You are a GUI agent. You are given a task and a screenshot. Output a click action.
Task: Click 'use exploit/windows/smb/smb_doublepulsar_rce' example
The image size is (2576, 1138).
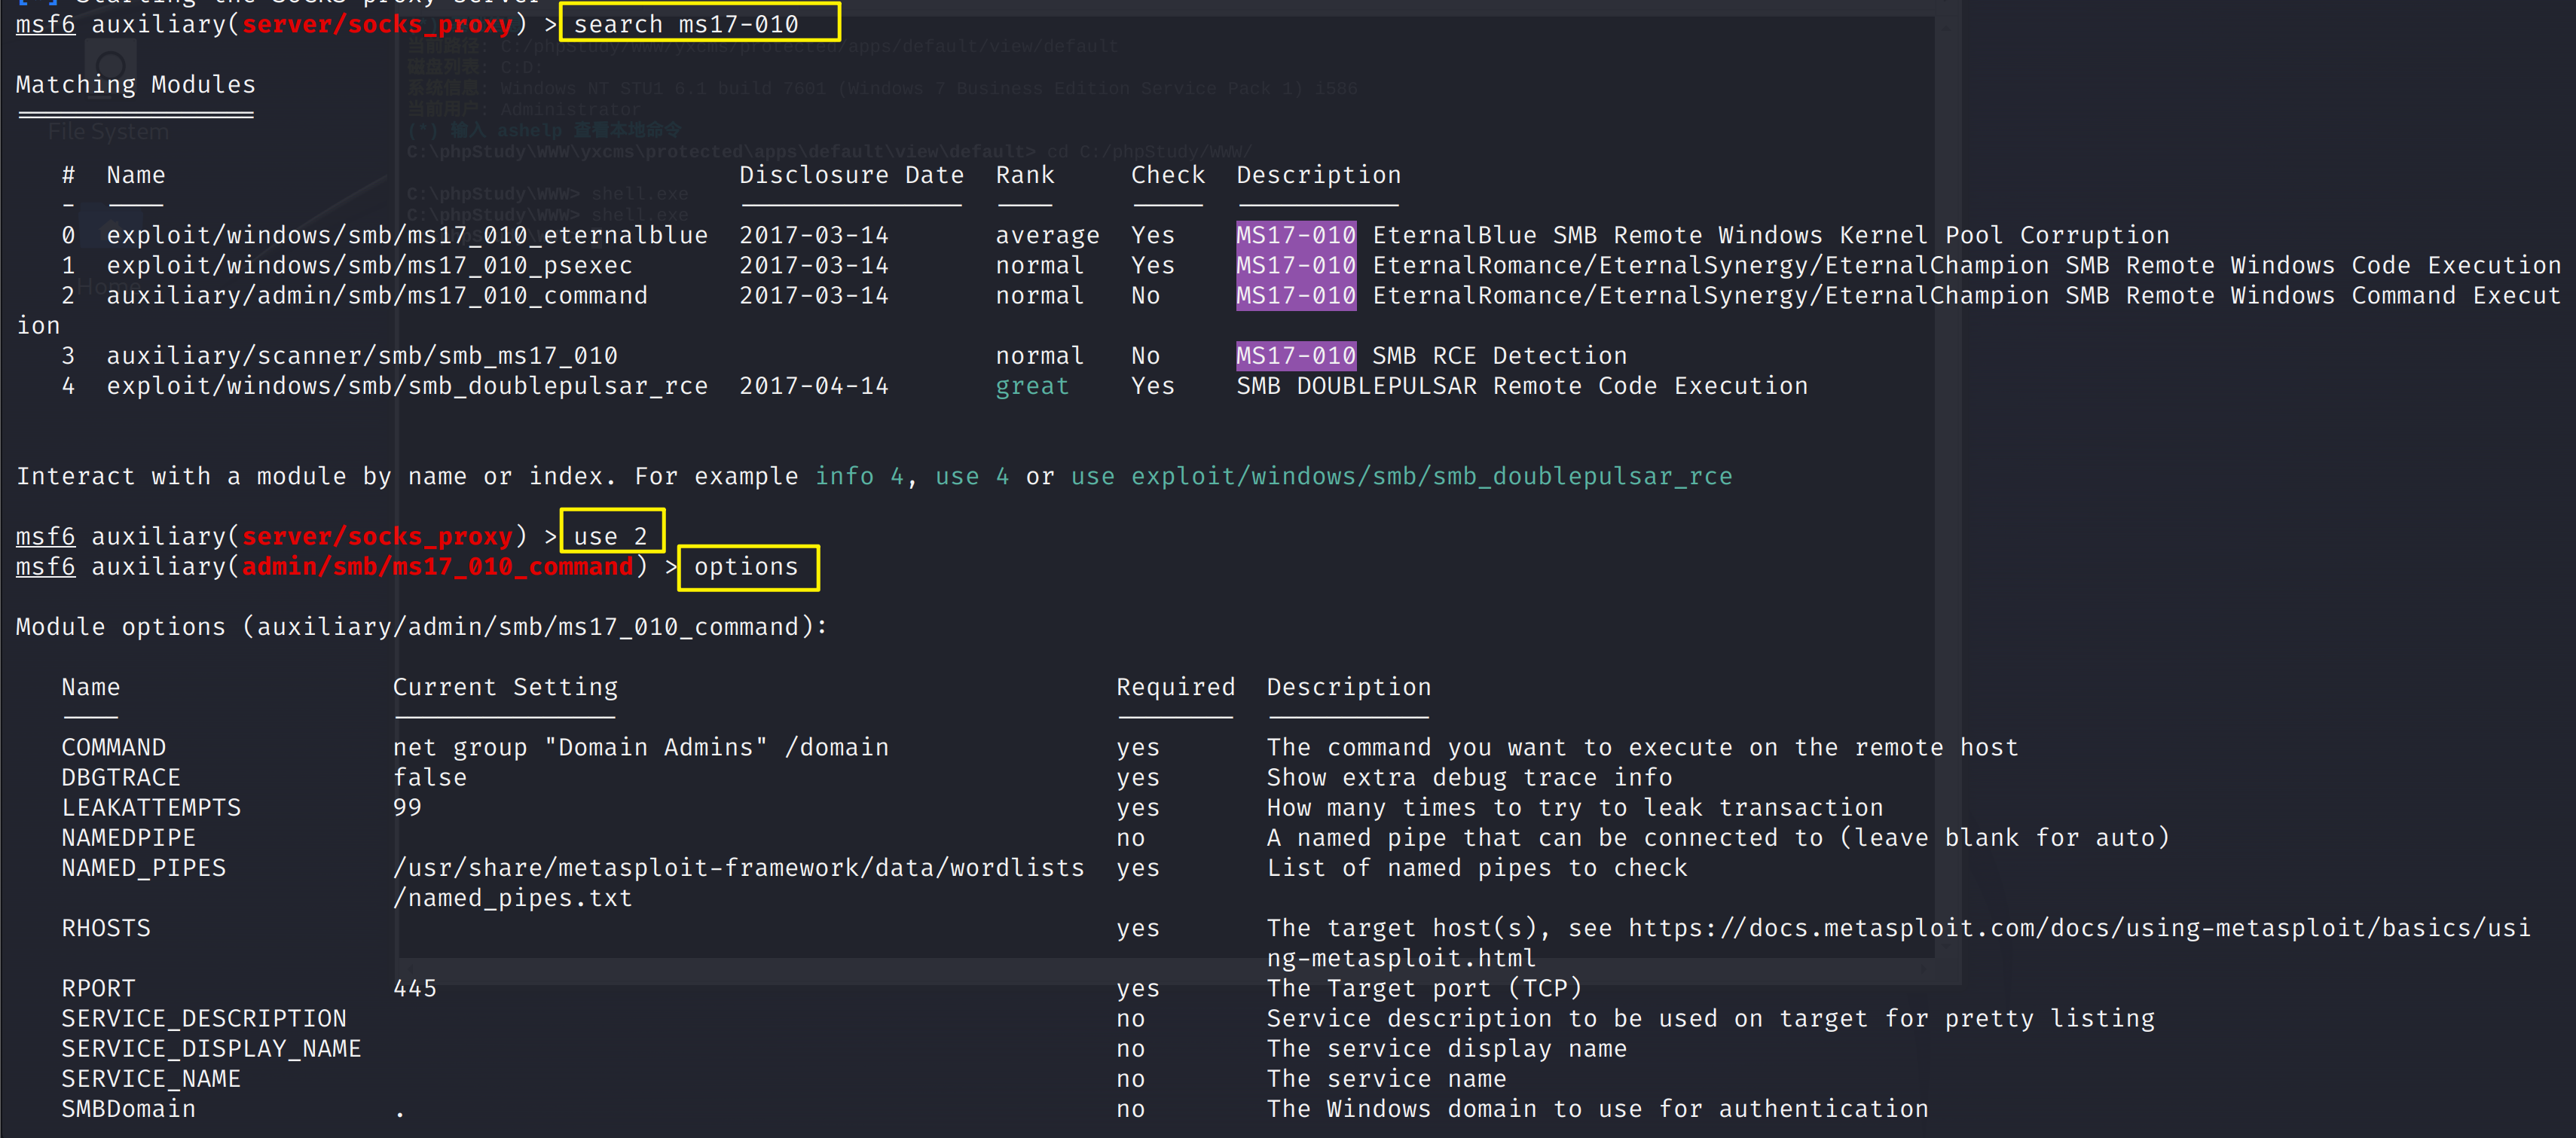[1402, 477]
